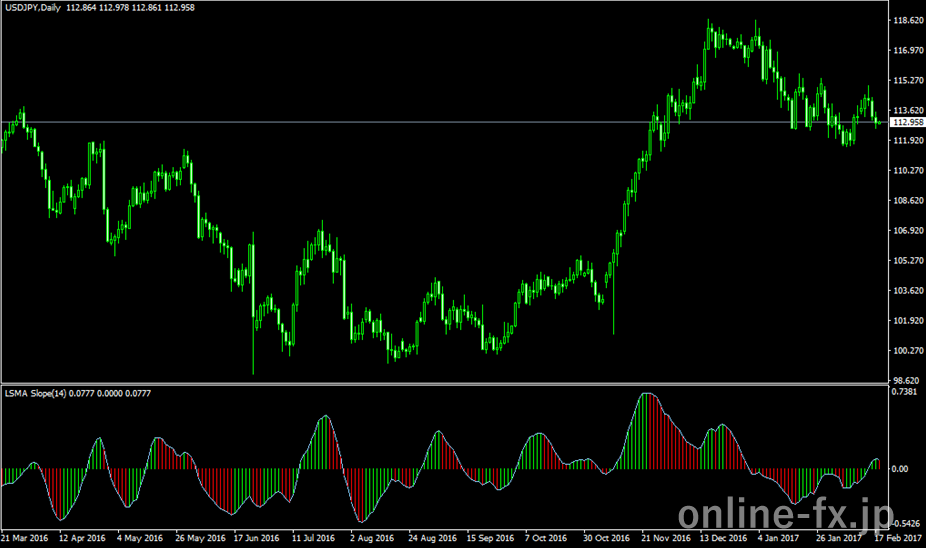926x548 pixels.
Task: Click the USDJPY,Daily chart title text
Action: click(x=33, y=8)
